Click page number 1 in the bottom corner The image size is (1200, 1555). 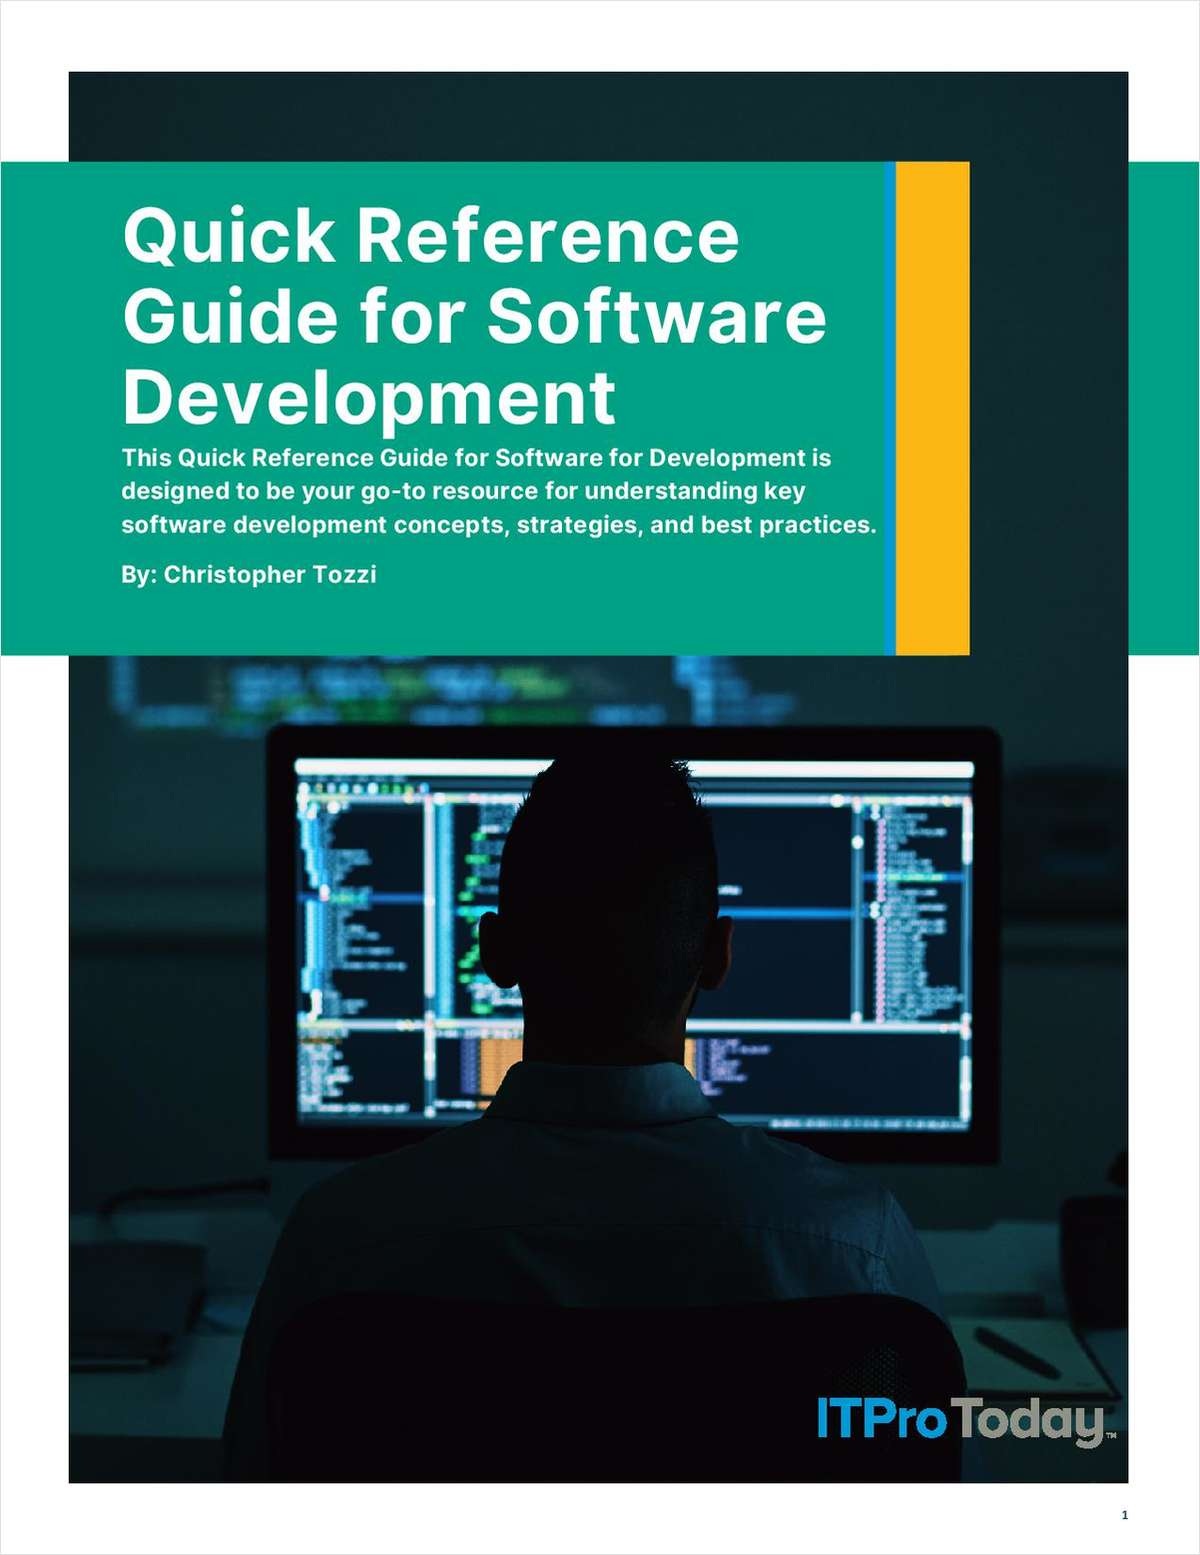coord(1124,1515)
